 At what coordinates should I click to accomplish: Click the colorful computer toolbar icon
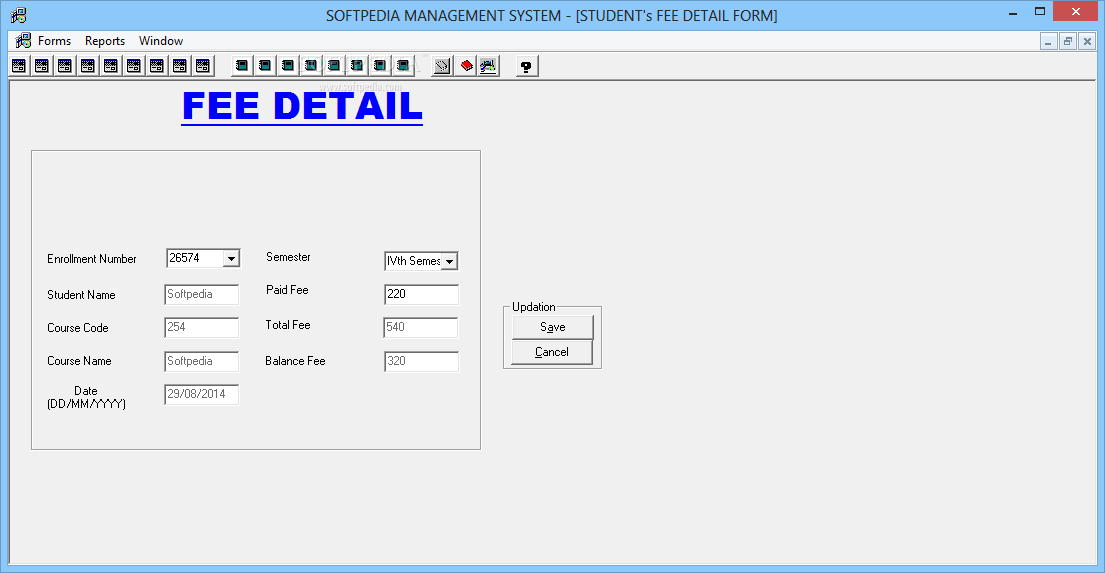[488, 66]
